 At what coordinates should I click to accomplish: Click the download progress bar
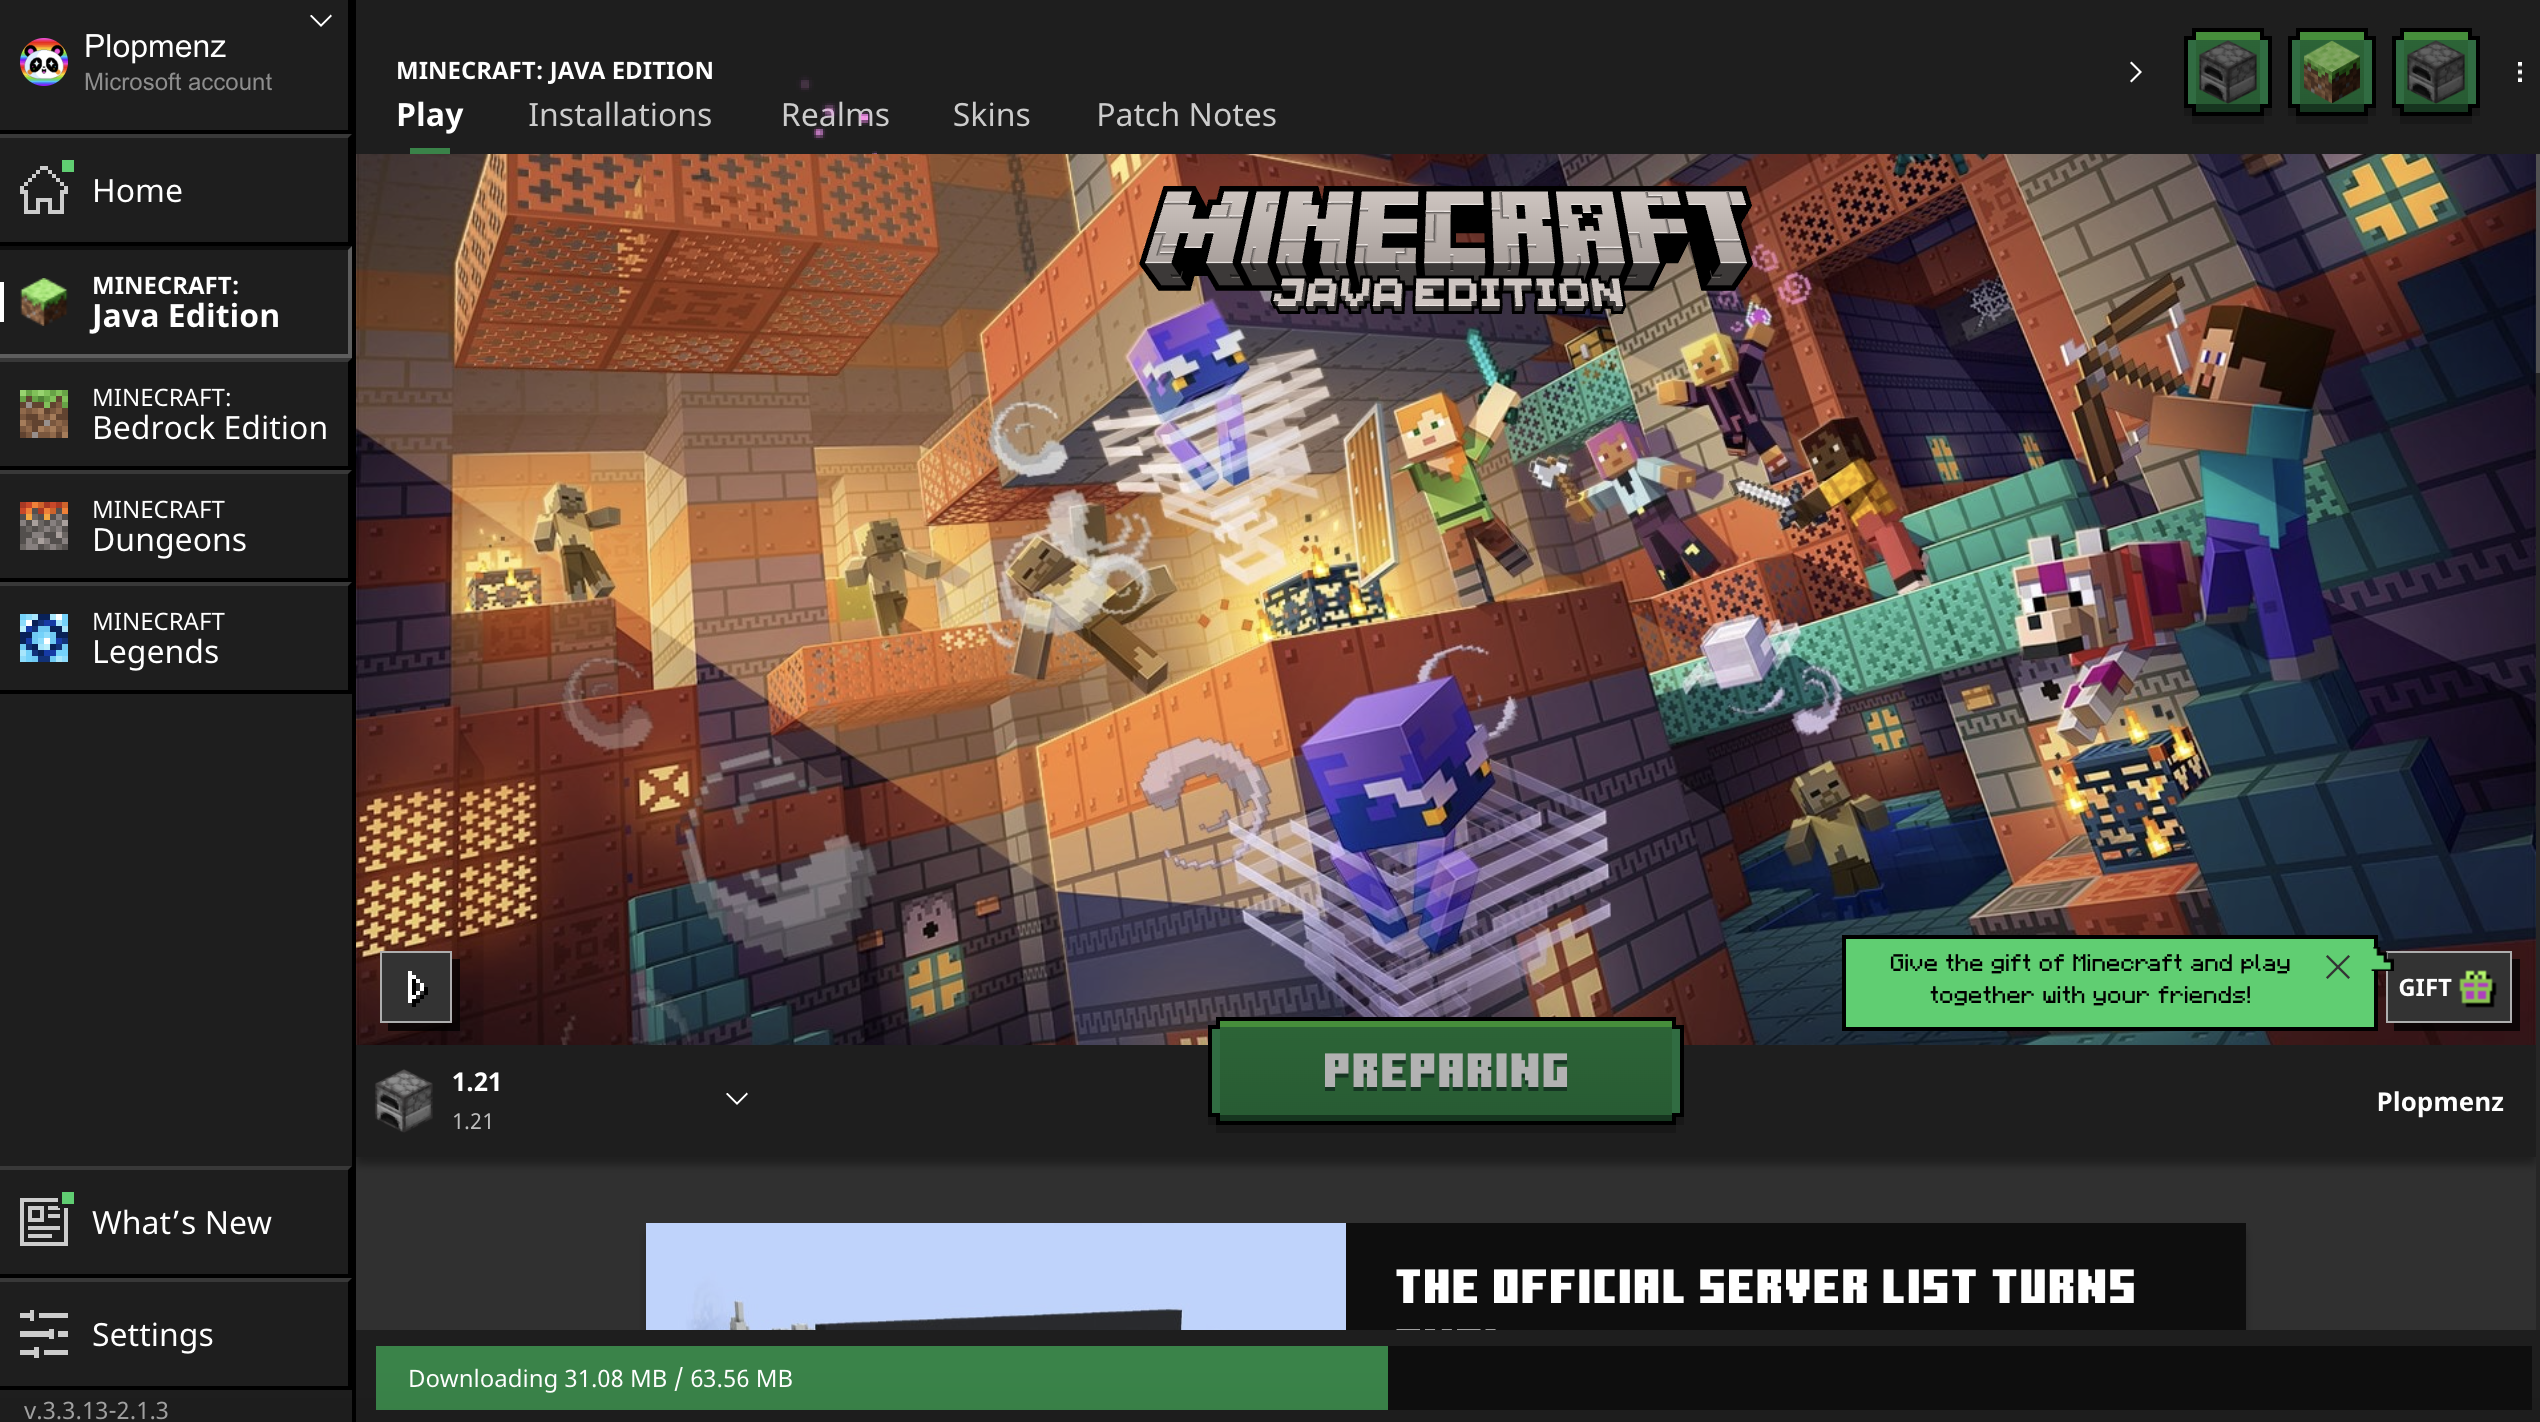[880, 1378]
